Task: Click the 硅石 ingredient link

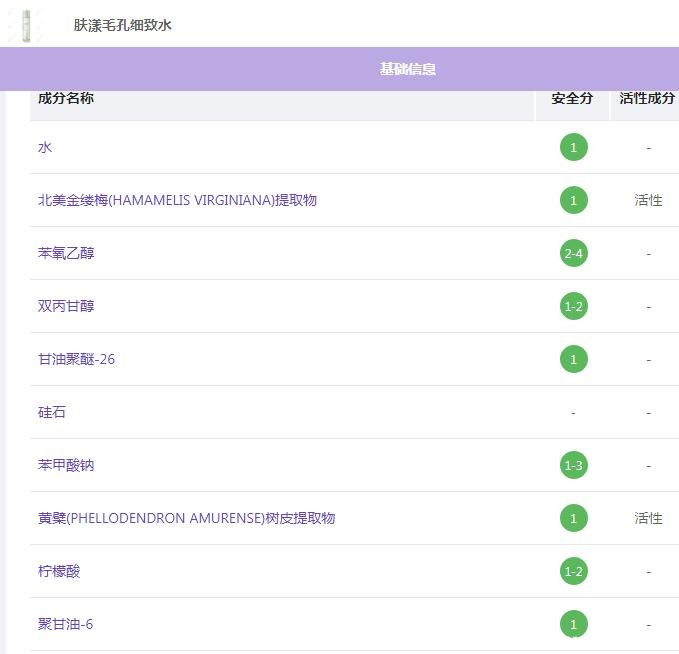Action: point(52,412)
